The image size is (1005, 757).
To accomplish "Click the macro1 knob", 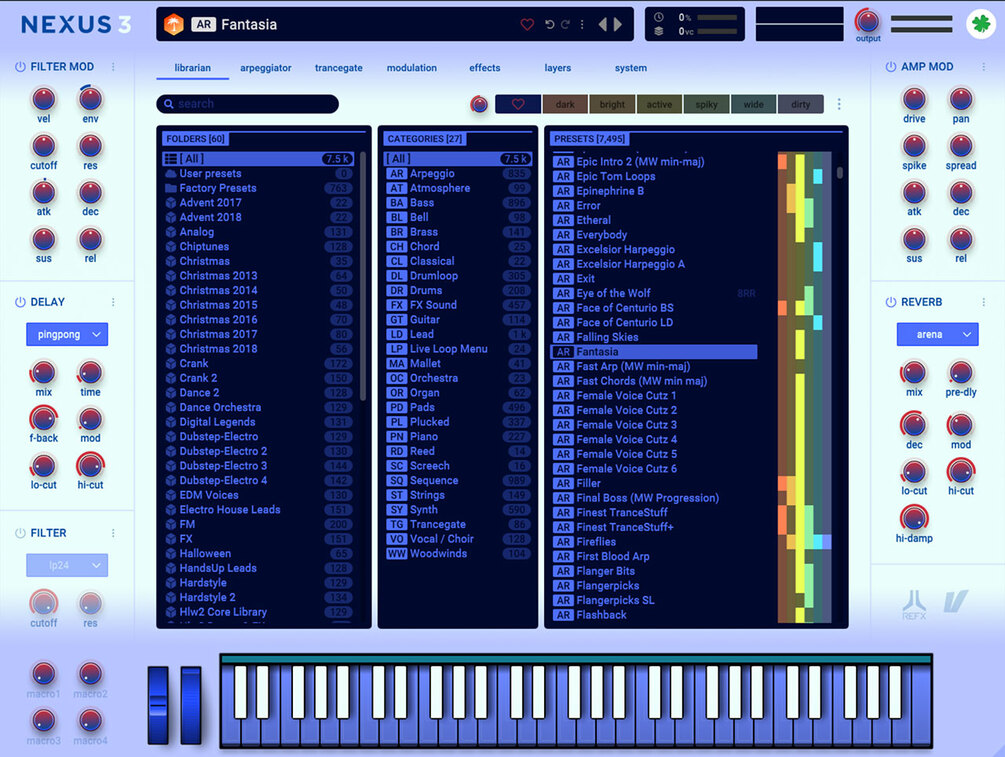I will tap(44, 674).
